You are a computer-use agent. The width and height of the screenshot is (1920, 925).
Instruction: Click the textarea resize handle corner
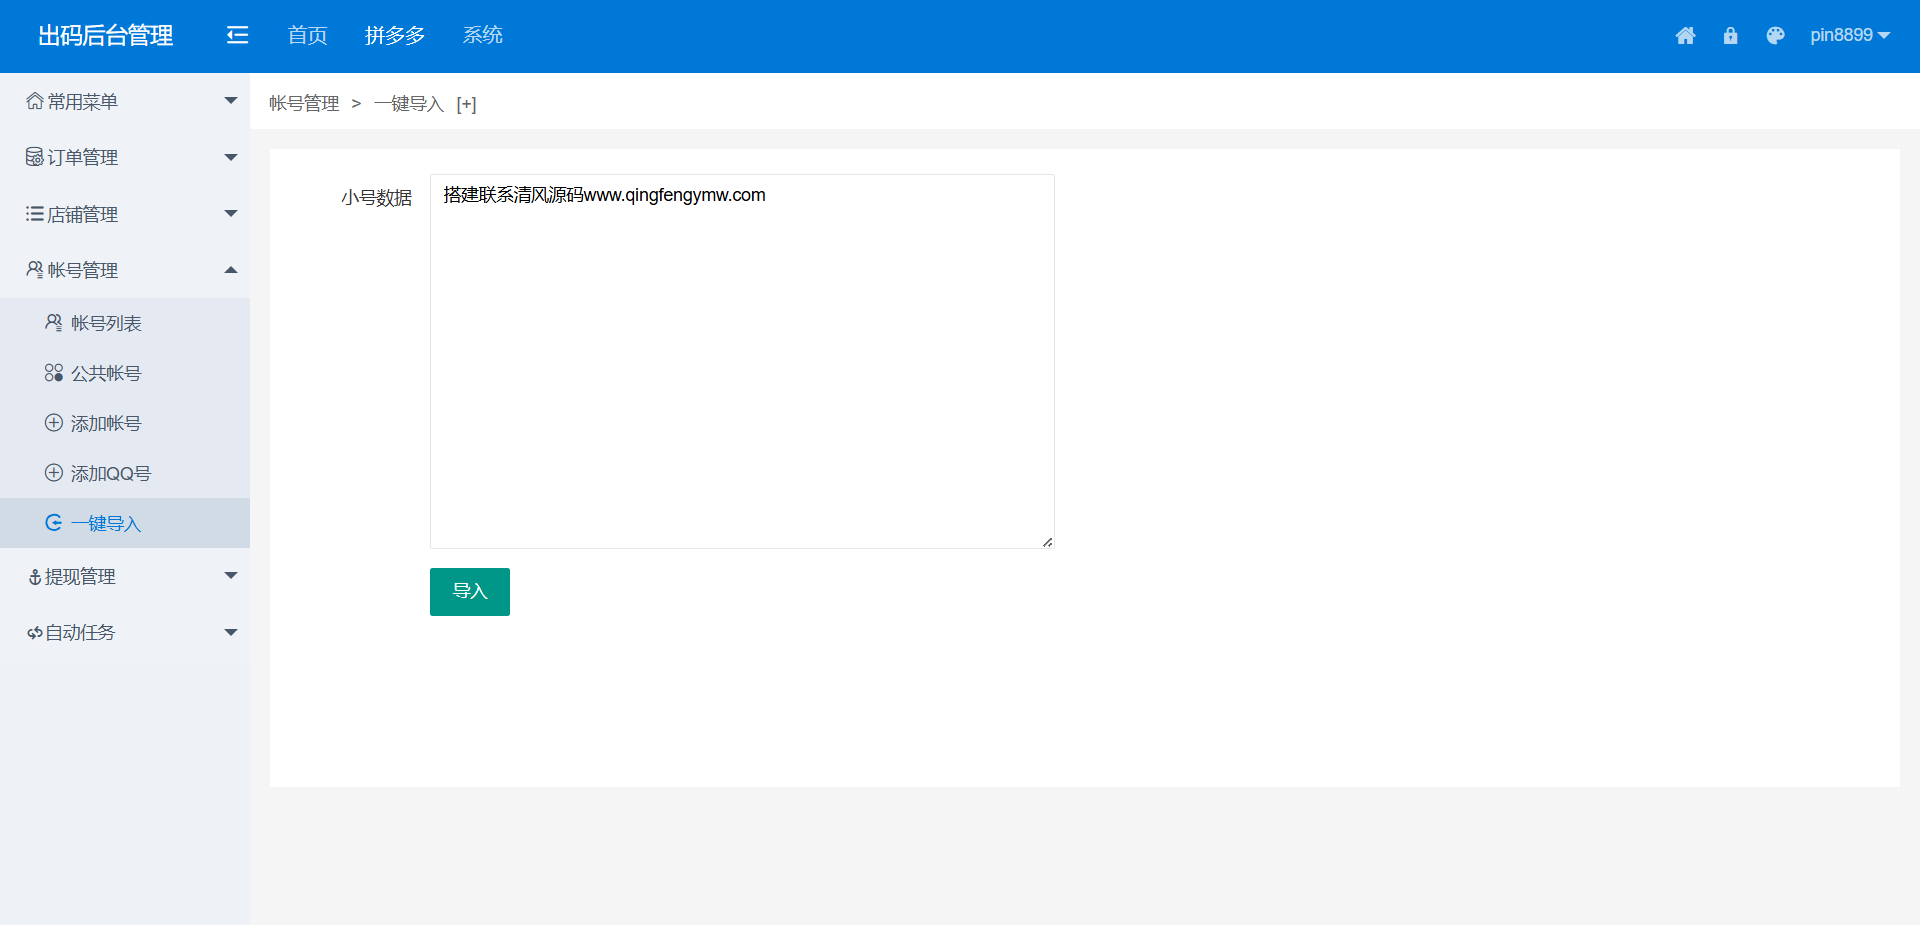coord(1047,542)
